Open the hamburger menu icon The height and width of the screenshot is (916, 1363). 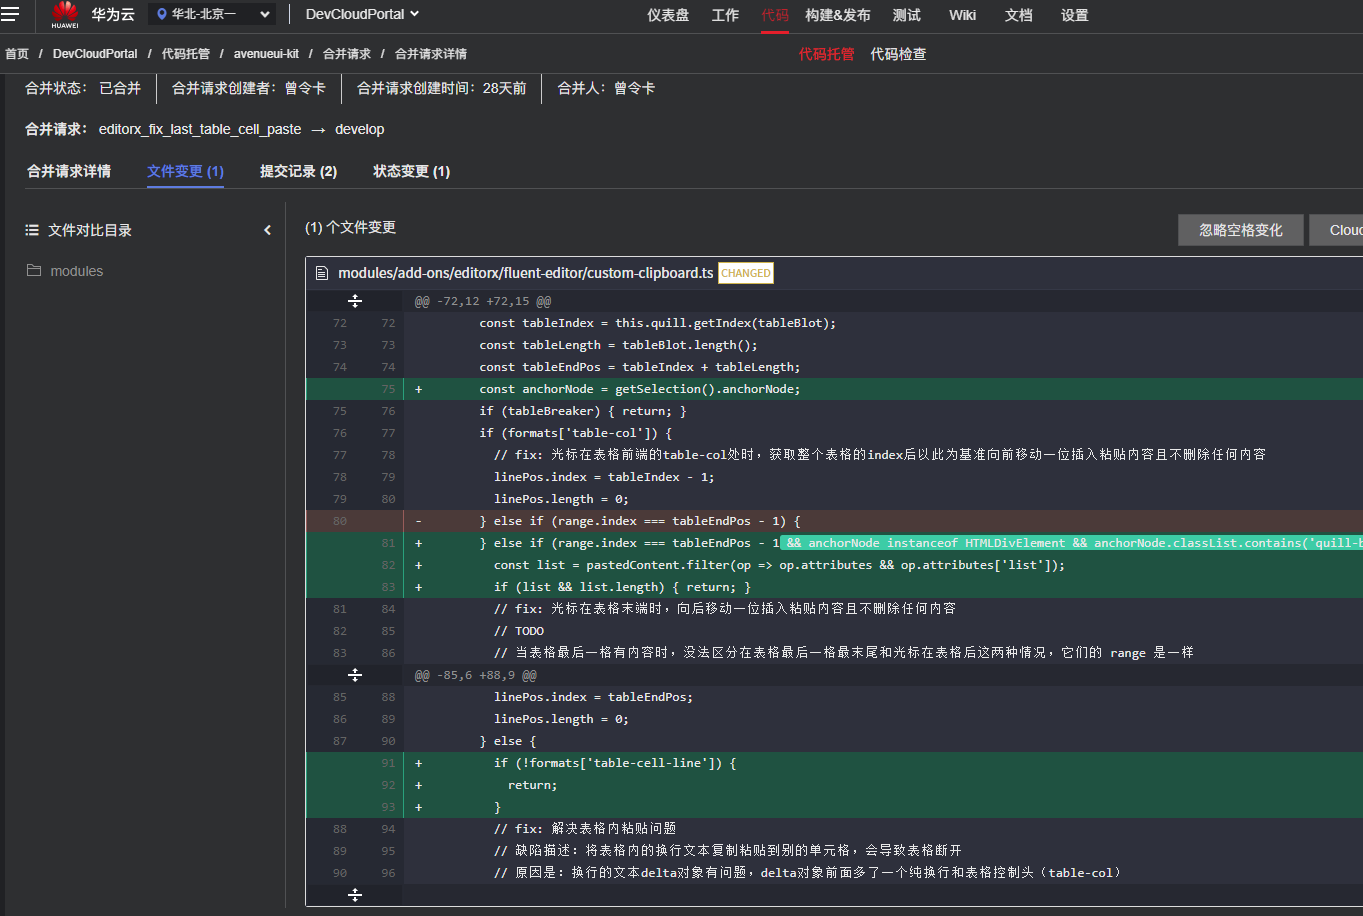click(x=10, y=14)
